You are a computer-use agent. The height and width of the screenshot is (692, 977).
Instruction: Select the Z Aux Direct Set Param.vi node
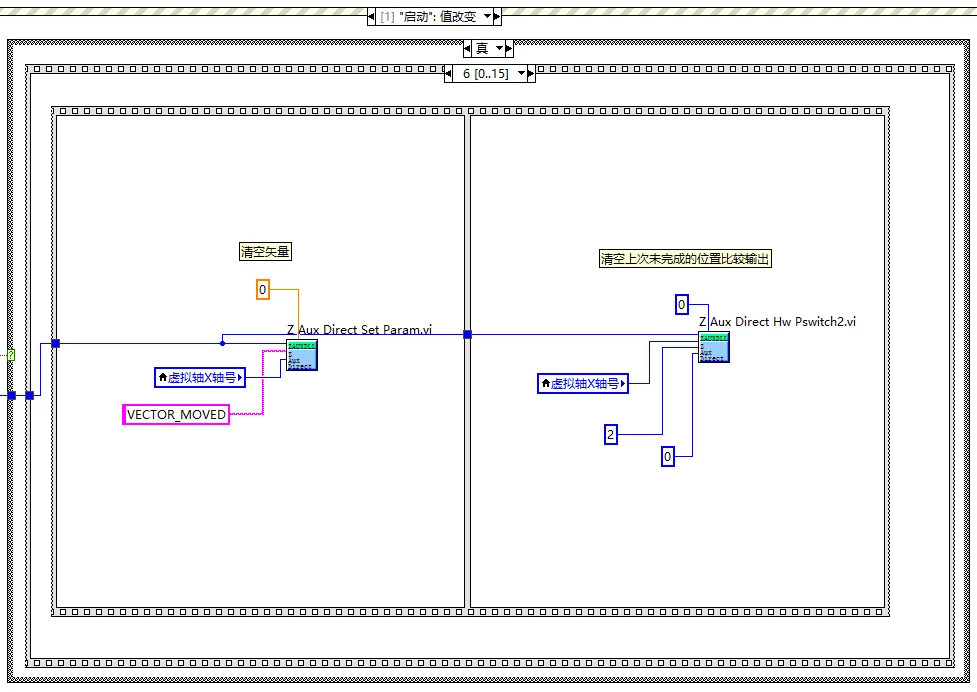click(302, 355)
